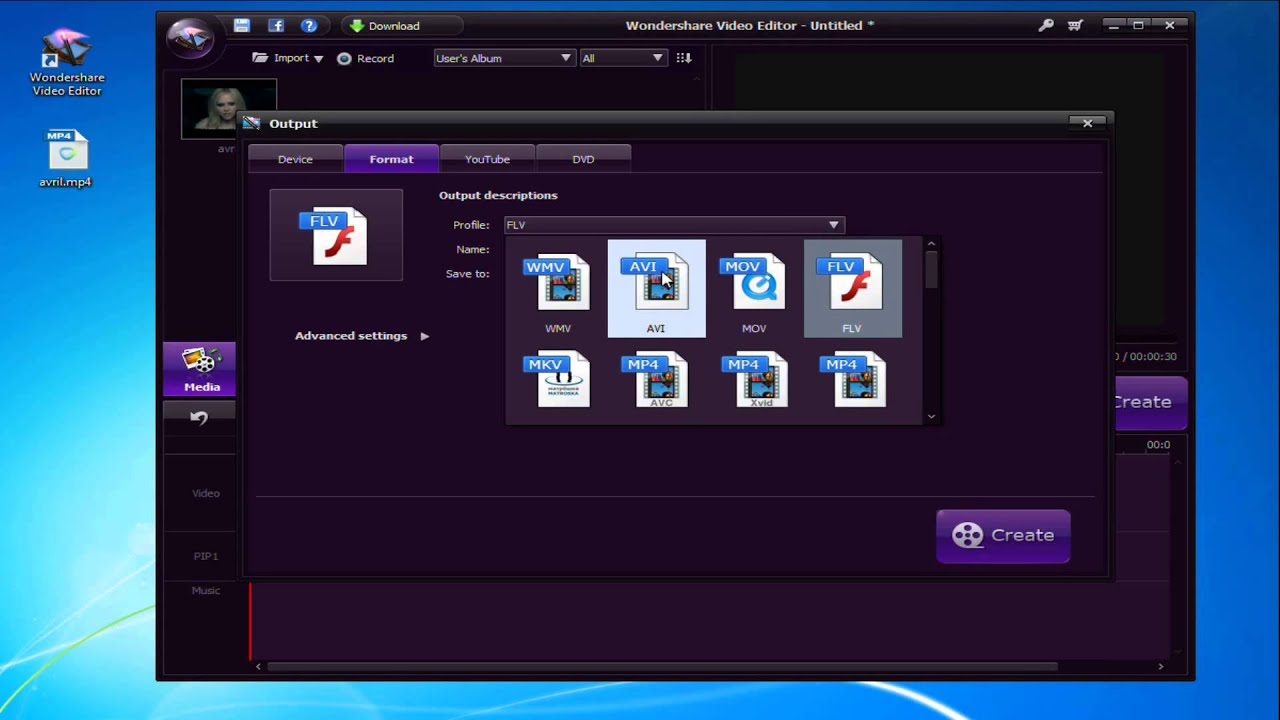Open the Media panel in sidebar
Image resolution: width=1280 pixels, height=720 pixels.
click(200, 369)
